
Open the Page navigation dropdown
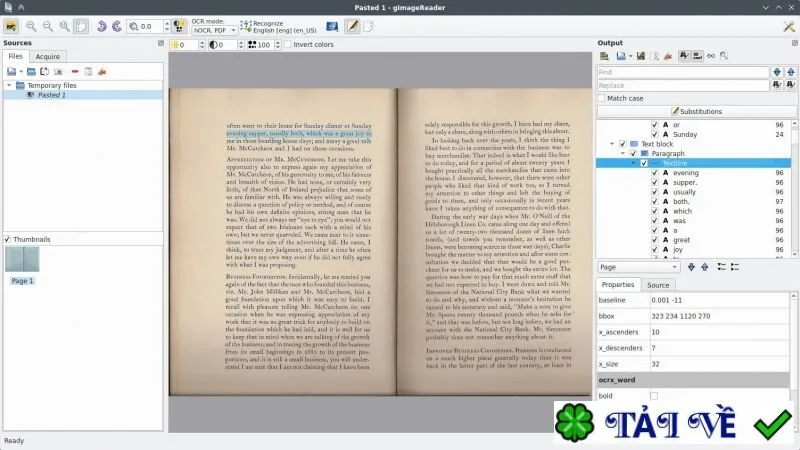(x=638, y=267)
